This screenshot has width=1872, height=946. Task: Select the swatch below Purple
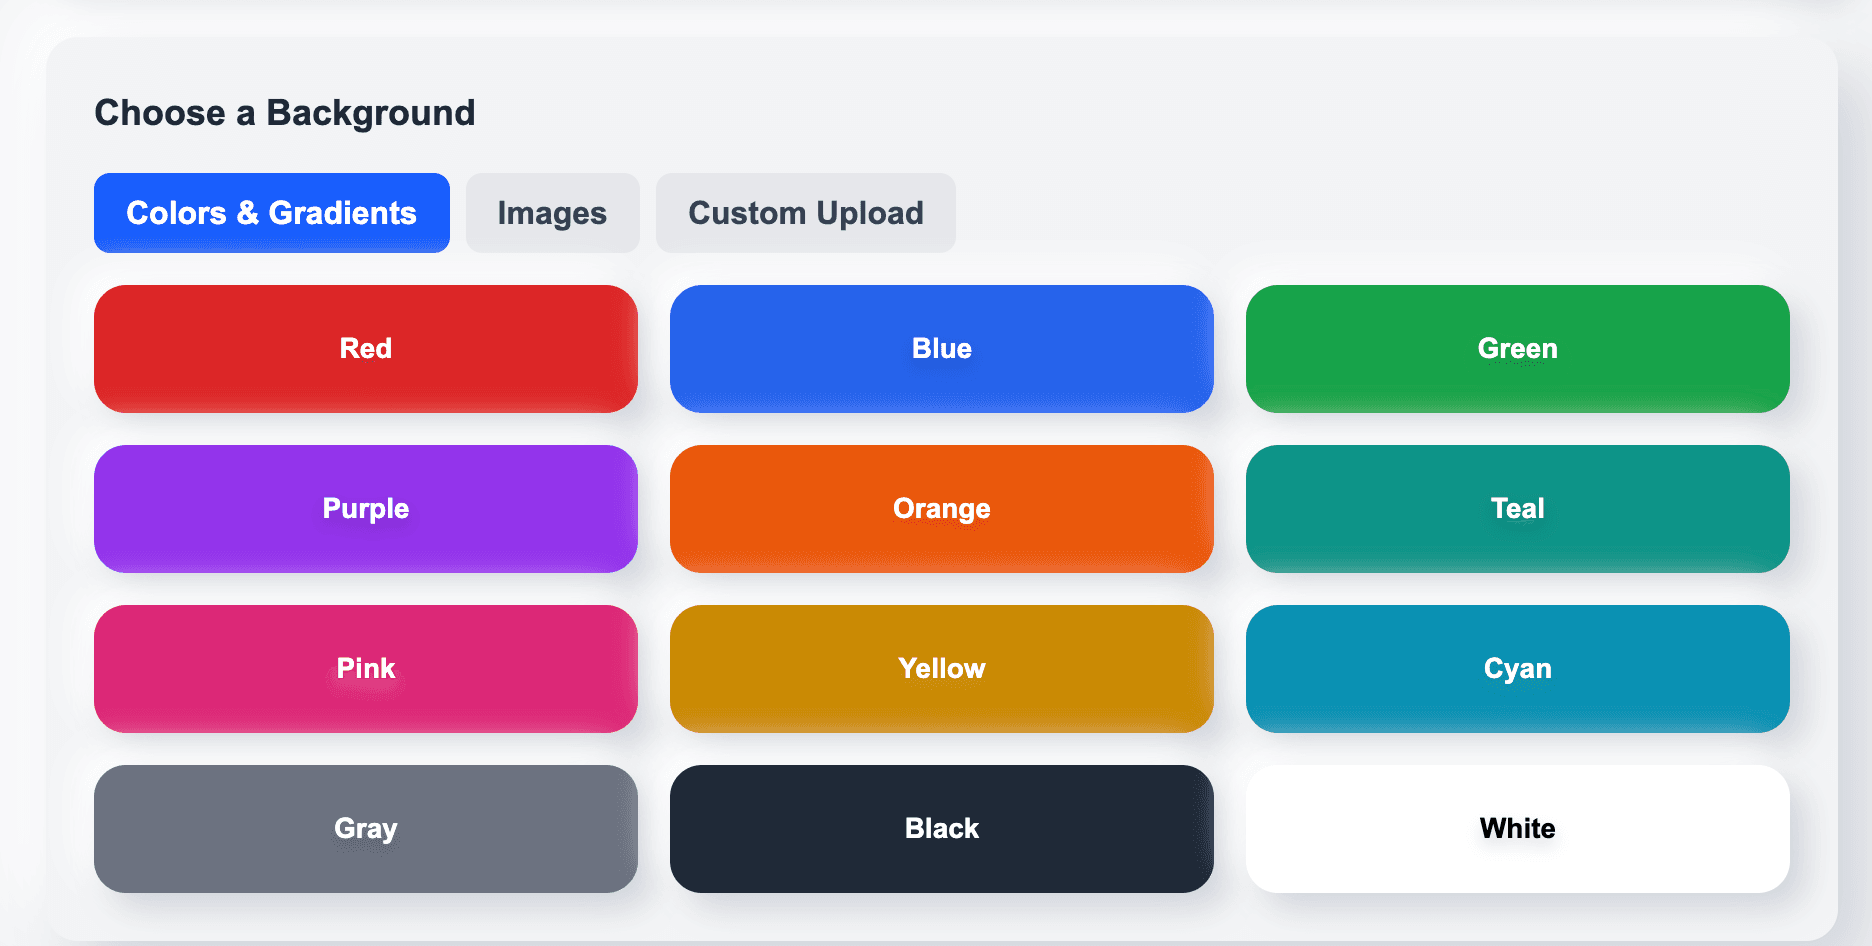(x=365, y=668)
